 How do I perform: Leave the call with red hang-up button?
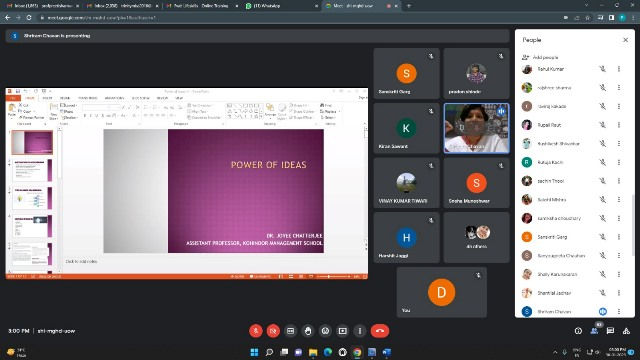pos(380,331)
